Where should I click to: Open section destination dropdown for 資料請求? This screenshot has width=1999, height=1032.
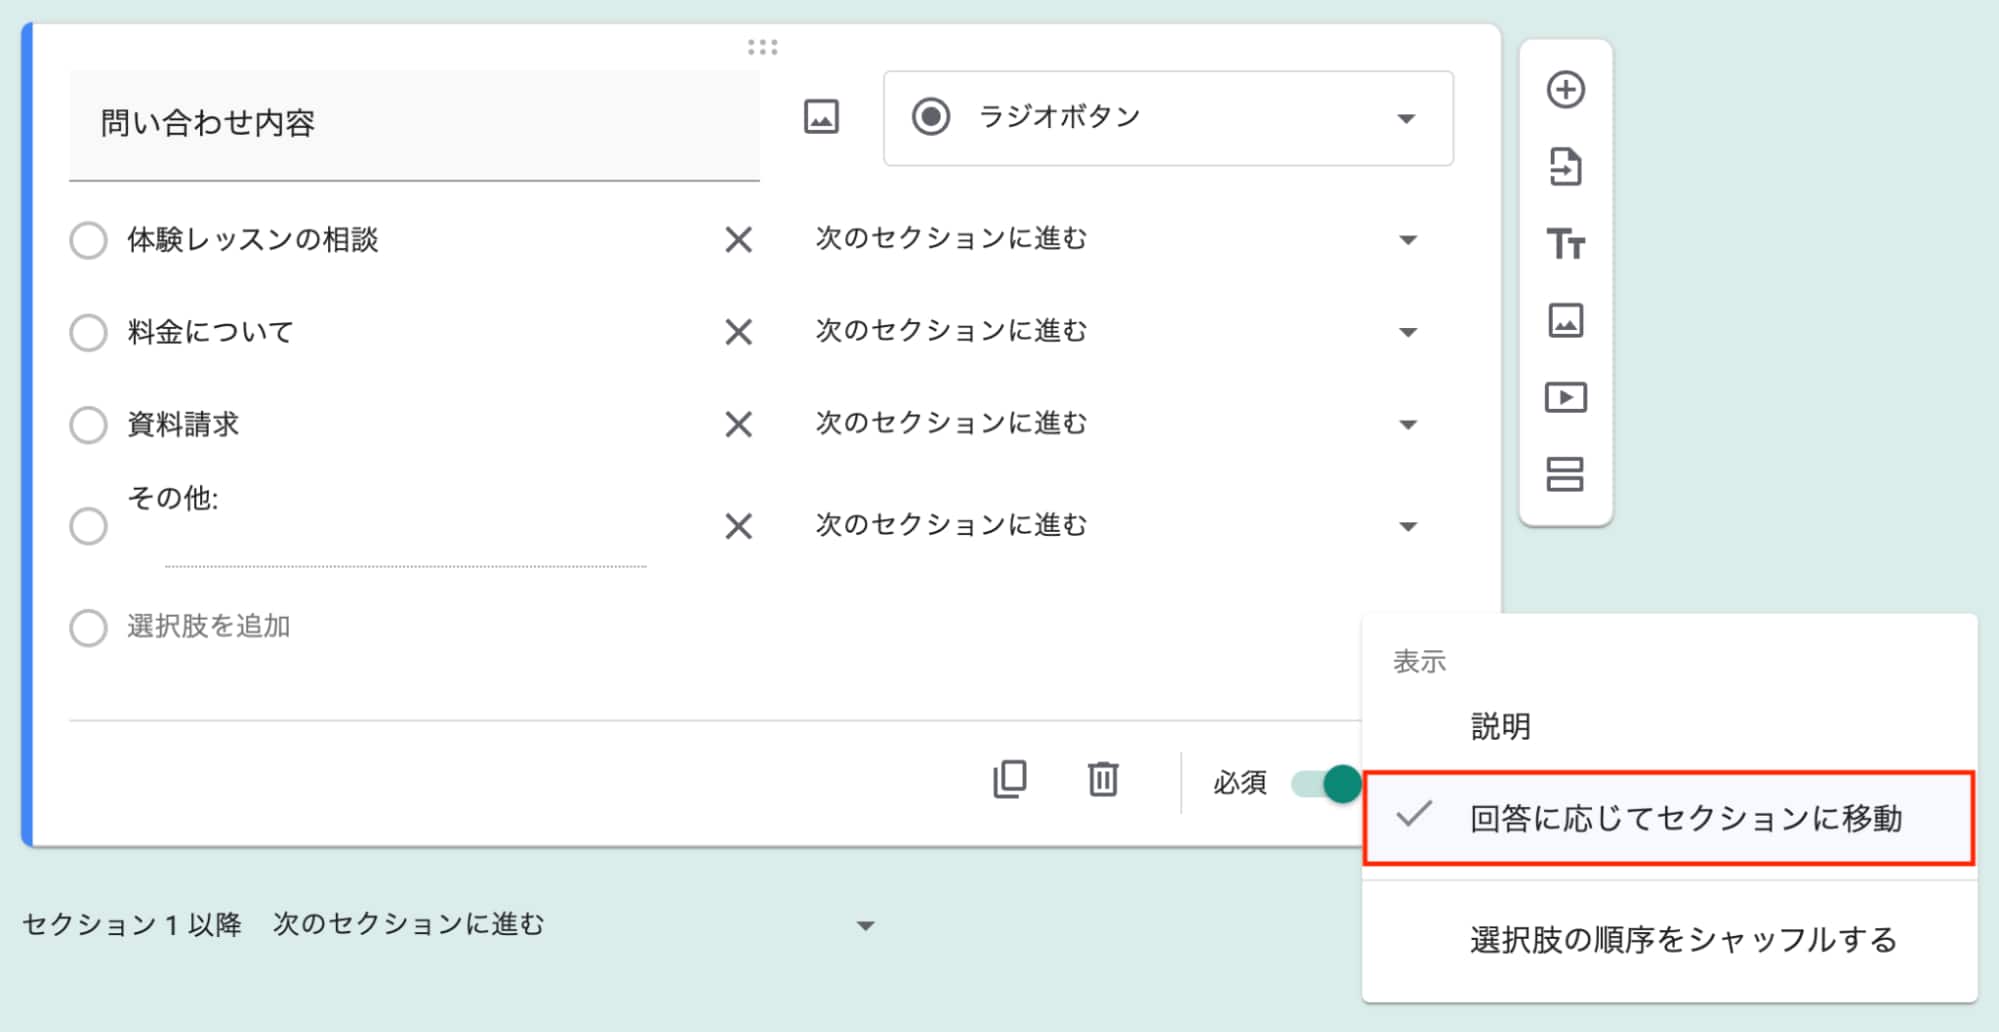[1118, 423]
